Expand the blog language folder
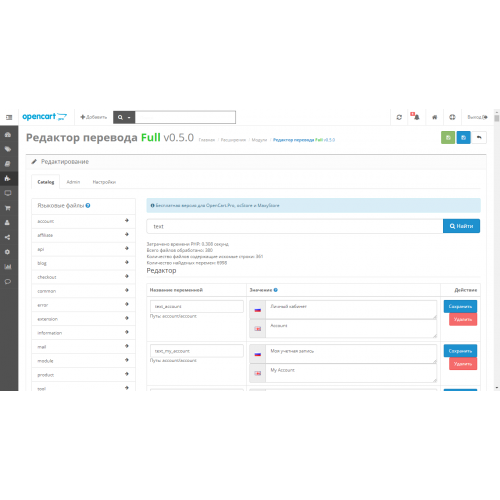Image resolution: width=500 pixels, height=500 pixels. click(83, 263)
